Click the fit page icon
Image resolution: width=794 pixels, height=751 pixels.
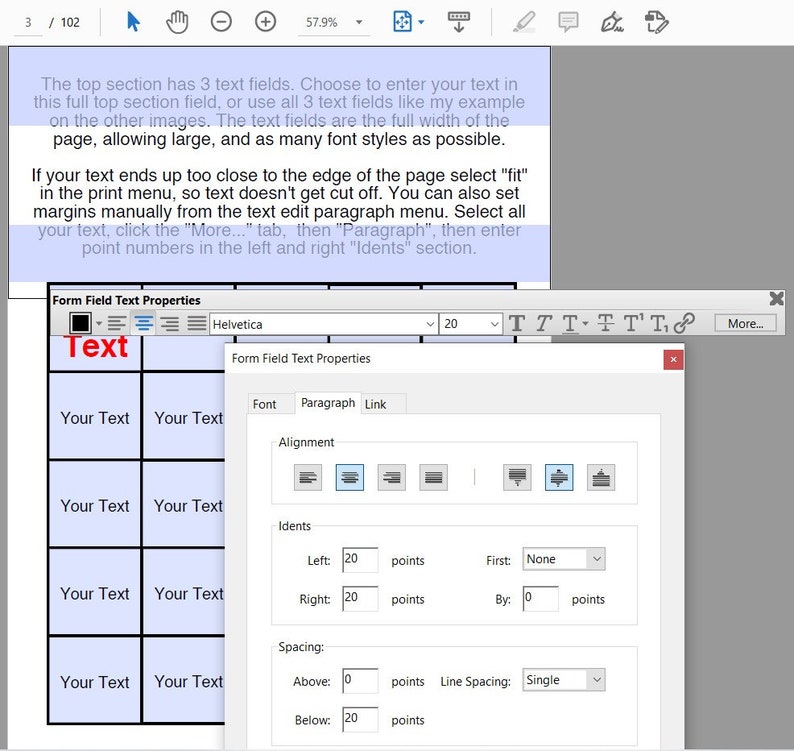tap(403, 22)
